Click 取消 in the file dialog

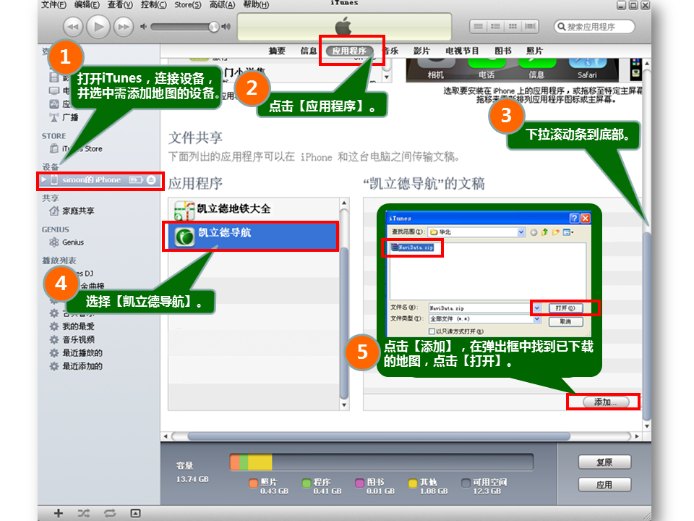565,321
